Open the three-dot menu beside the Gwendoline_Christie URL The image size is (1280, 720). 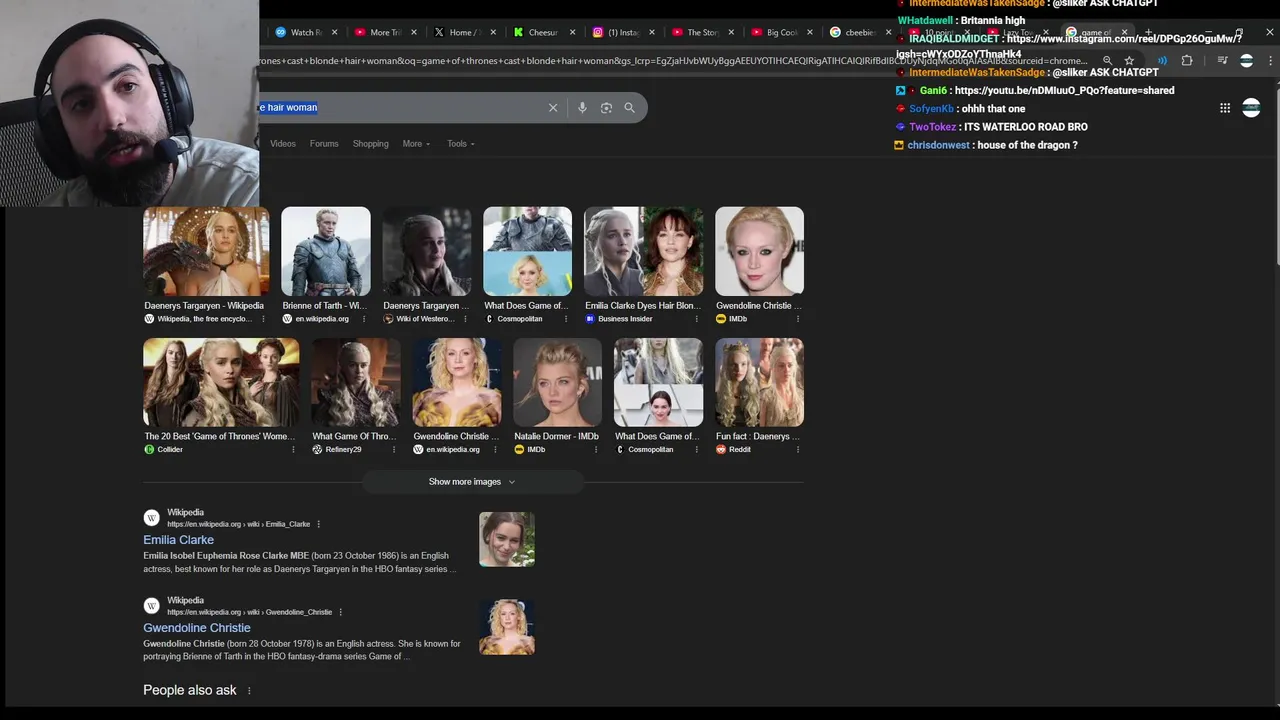click(341, 612)
